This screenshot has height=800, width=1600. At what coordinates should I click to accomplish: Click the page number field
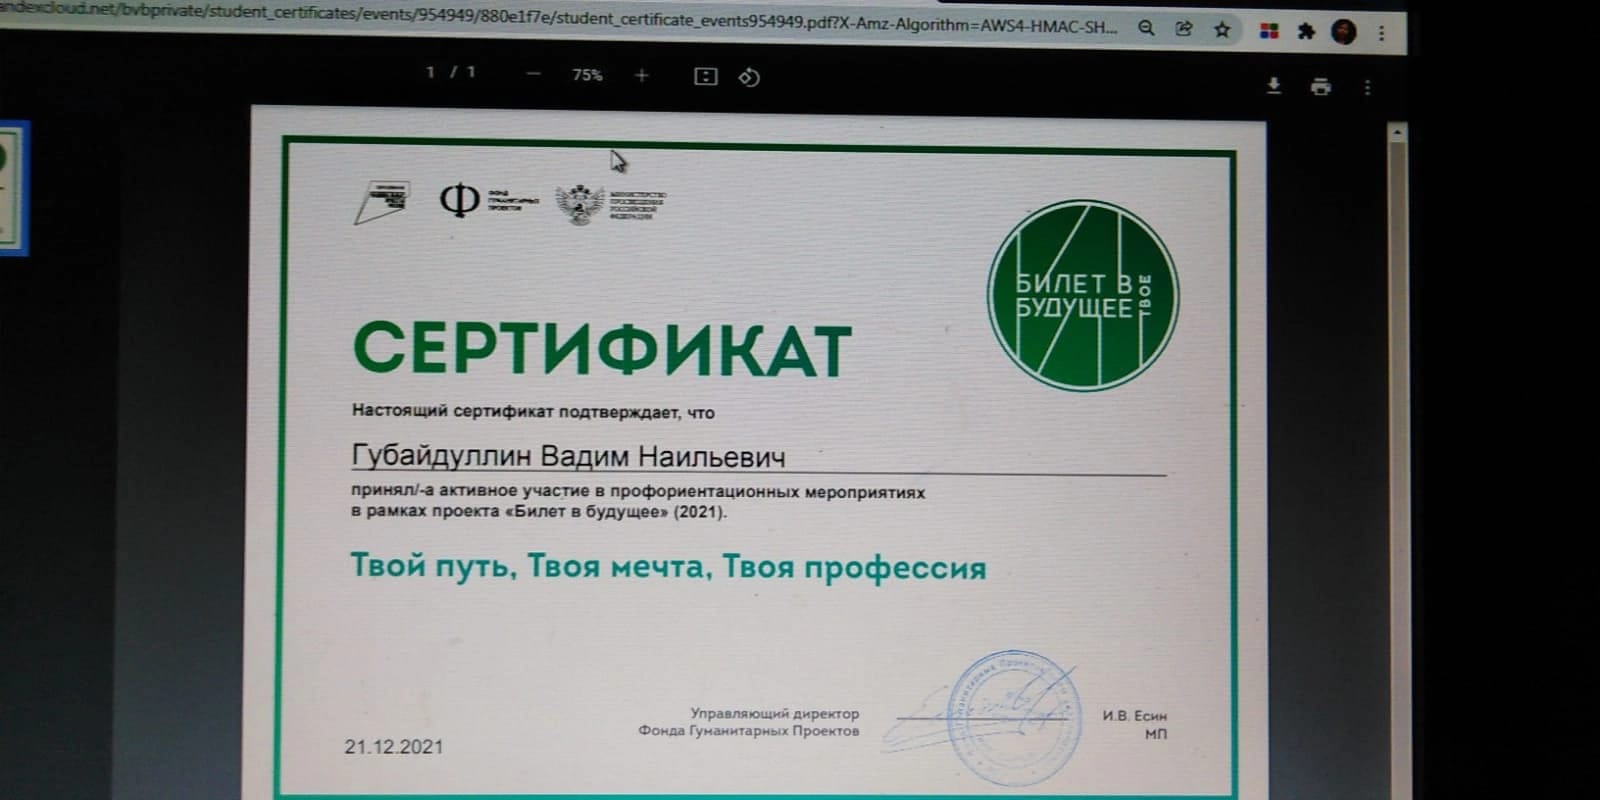pyautogui.click(x=431, y=72)
